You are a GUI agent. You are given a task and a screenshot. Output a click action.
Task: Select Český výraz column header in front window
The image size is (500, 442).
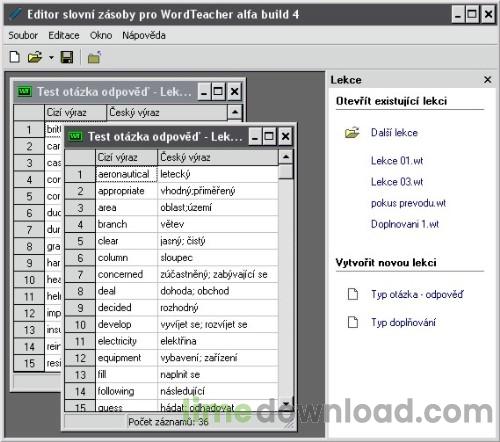pos(218,157)
